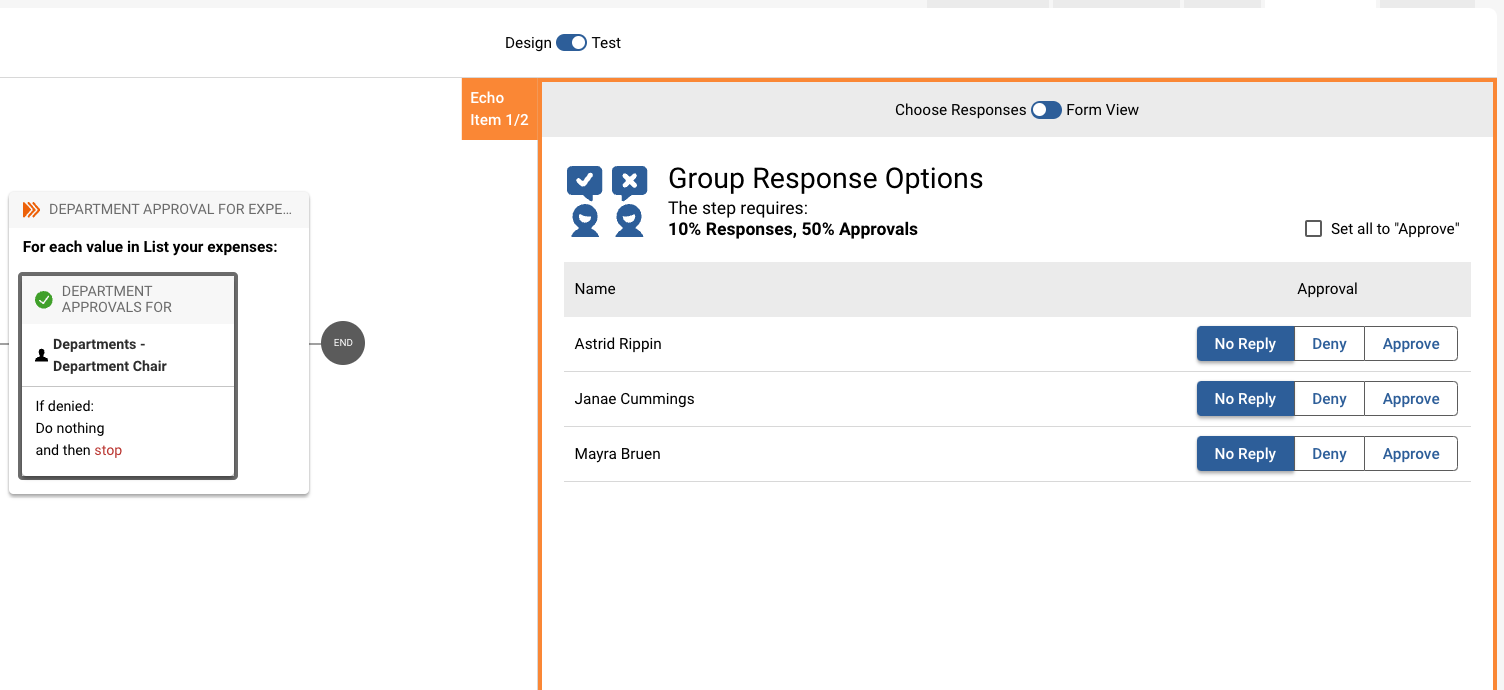Click the Name column header
1504x690 pixels.
tap(594, 288)
